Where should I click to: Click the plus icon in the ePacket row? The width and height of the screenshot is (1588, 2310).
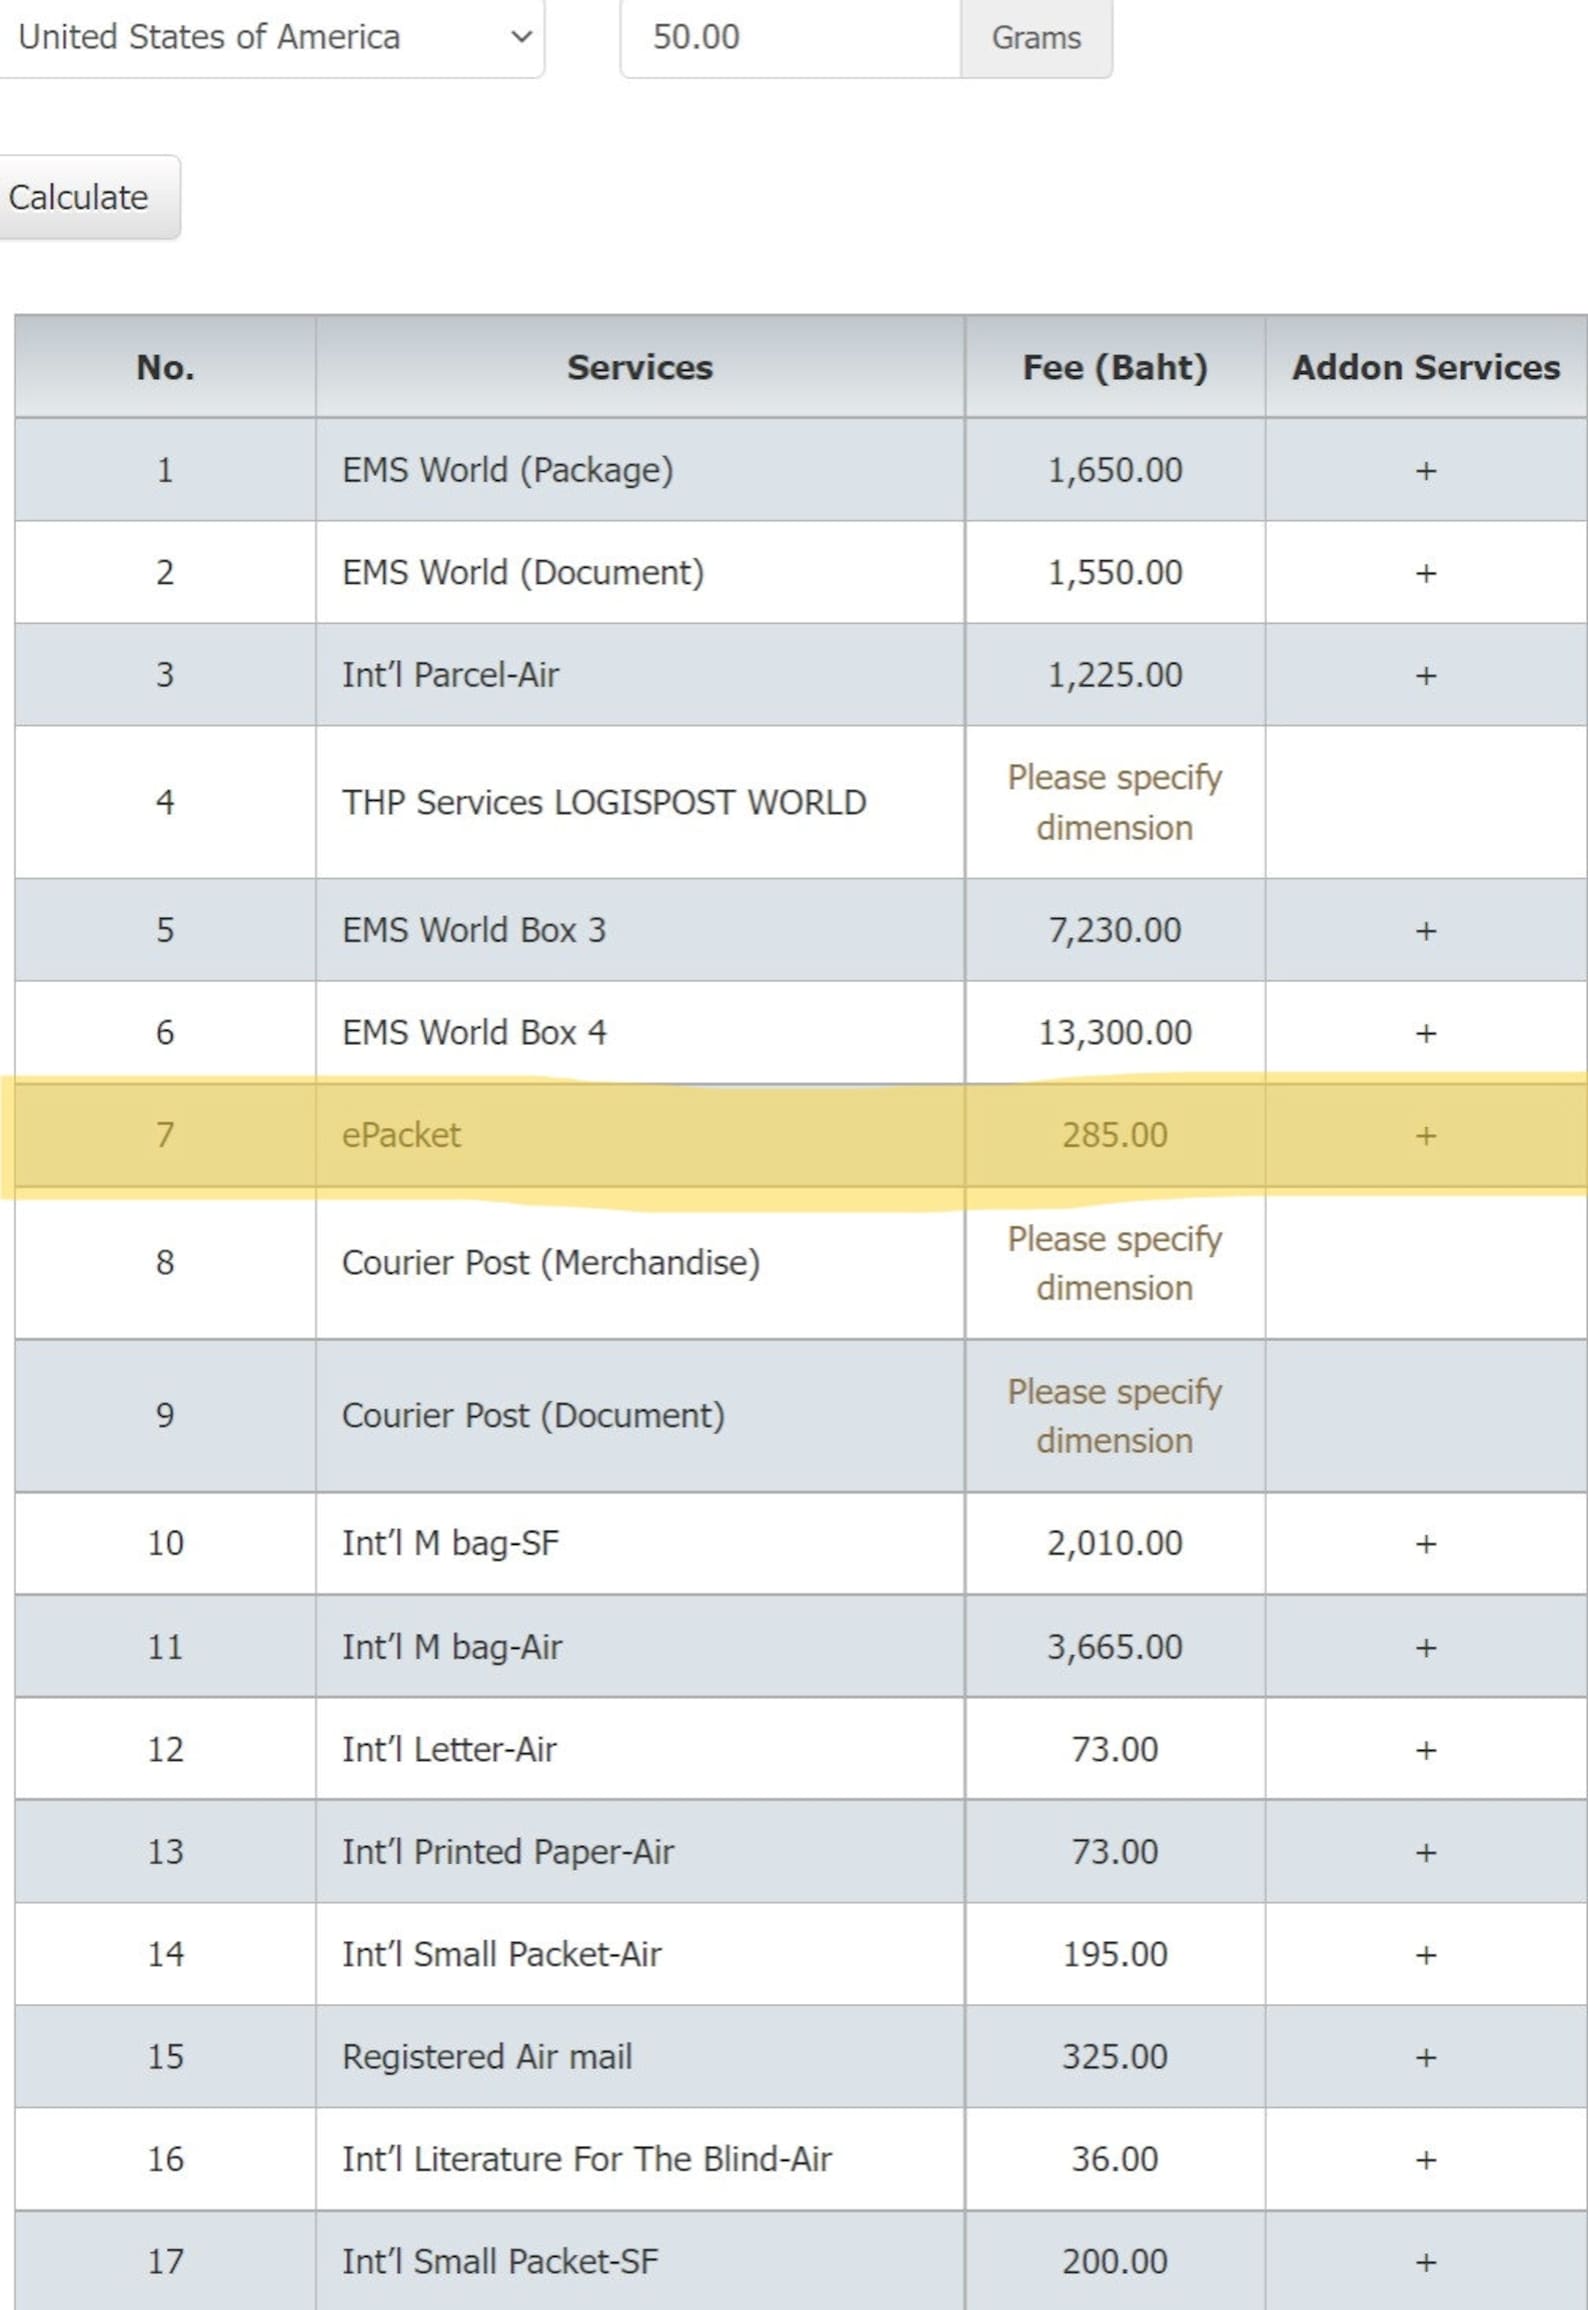(x=1426, y=1135)
